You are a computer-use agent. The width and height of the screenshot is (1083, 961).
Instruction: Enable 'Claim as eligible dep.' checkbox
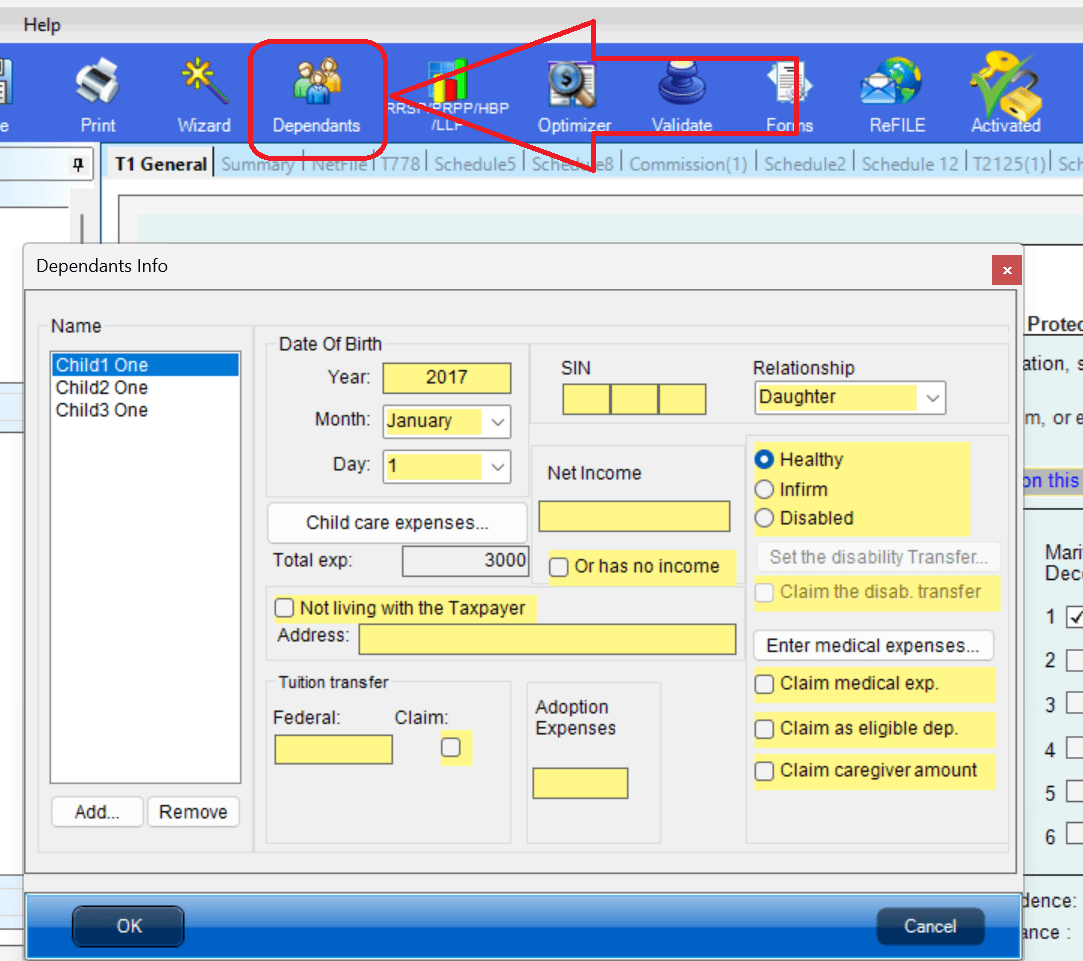tap(765, 729)
